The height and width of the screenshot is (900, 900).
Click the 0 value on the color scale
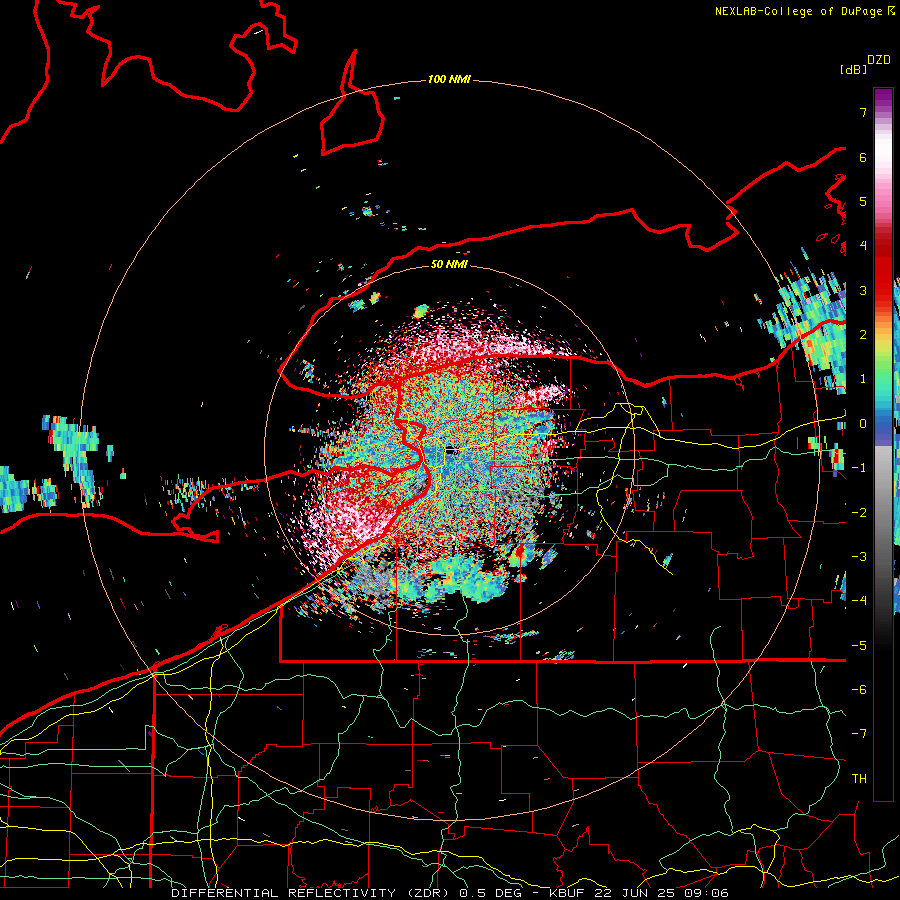(863, 424)
